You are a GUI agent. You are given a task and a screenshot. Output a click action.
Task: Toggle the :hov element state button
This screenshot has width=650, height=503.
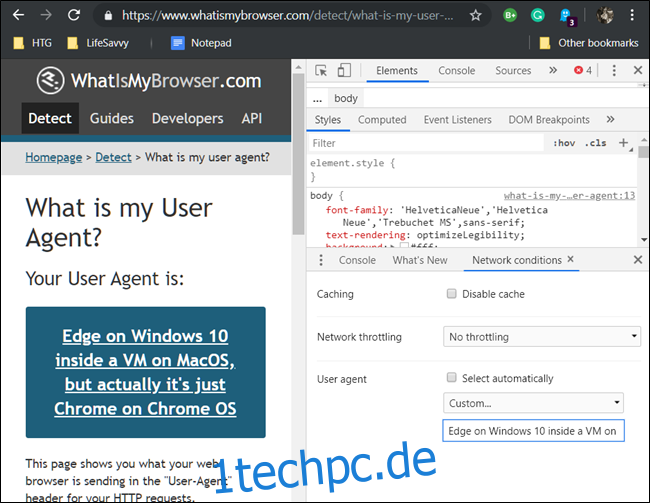[563, 143]
